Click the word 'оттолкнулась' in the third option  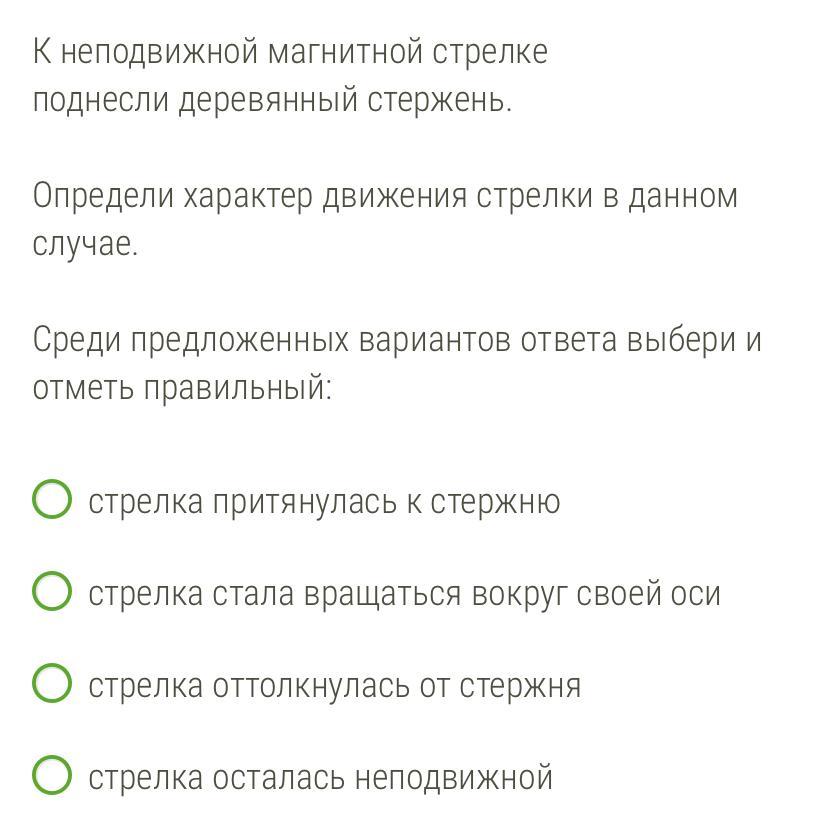coord(311,685)
